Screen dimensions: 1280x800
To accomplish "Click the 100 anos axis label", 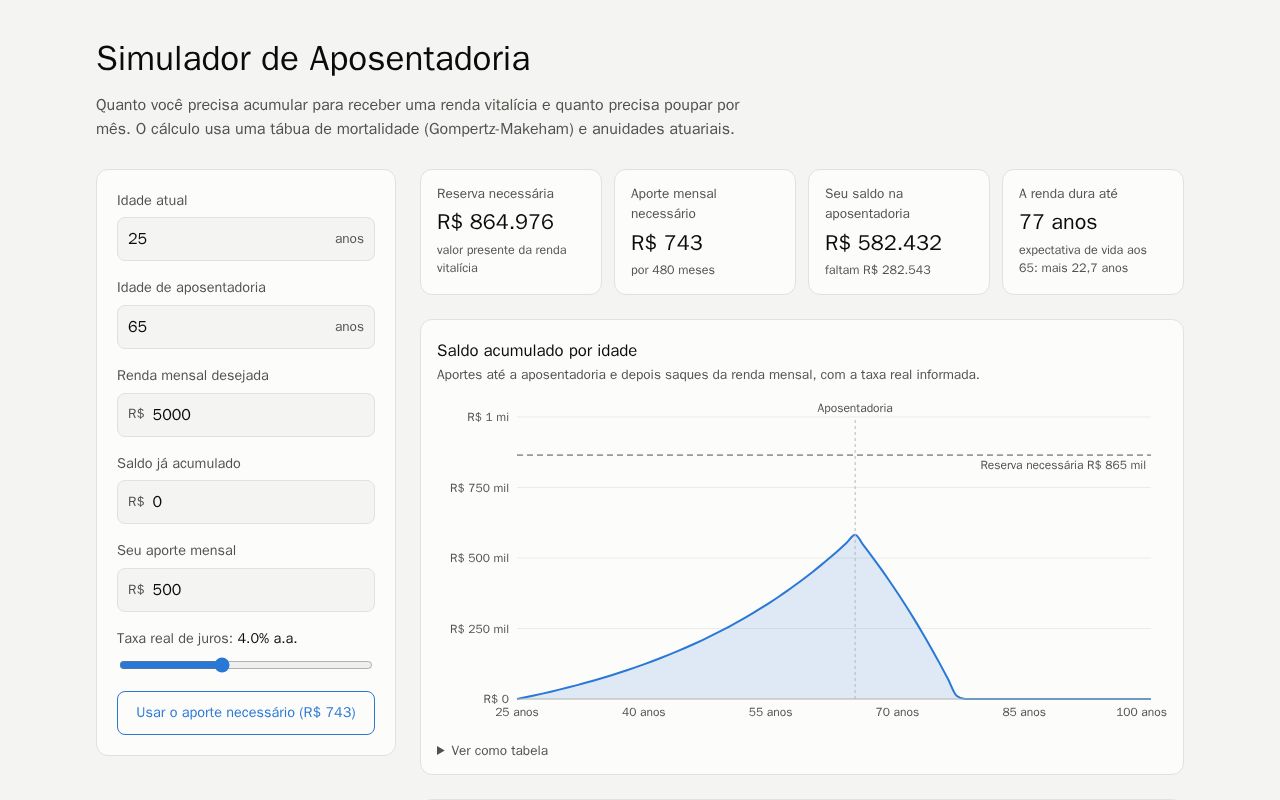I will (1141, 712).
